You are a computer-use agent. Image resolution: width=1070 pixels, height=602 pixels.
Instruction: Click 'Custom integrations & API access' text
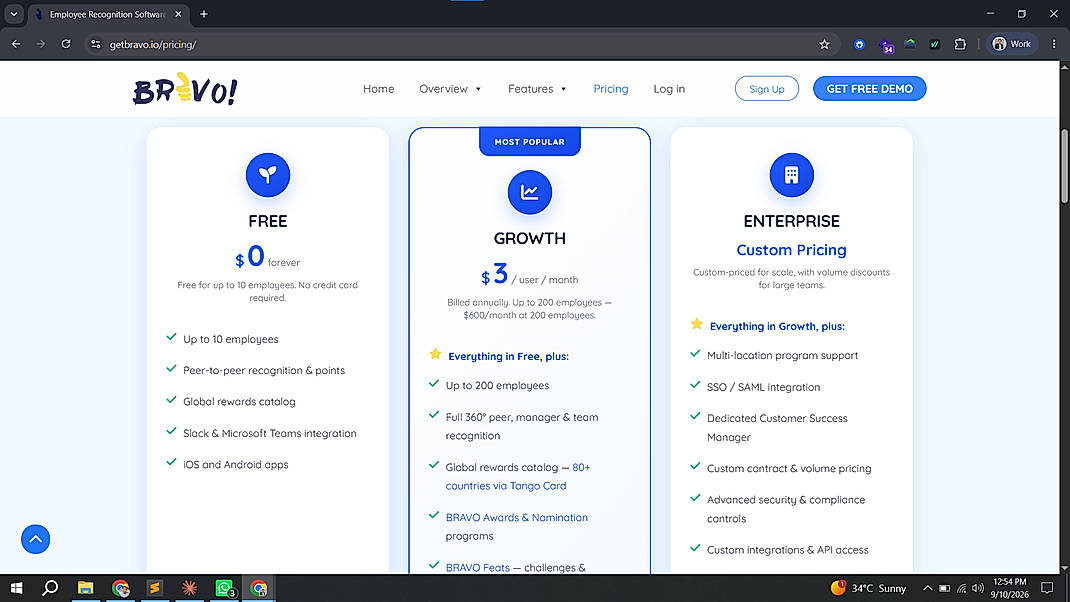tap(787, 550)
